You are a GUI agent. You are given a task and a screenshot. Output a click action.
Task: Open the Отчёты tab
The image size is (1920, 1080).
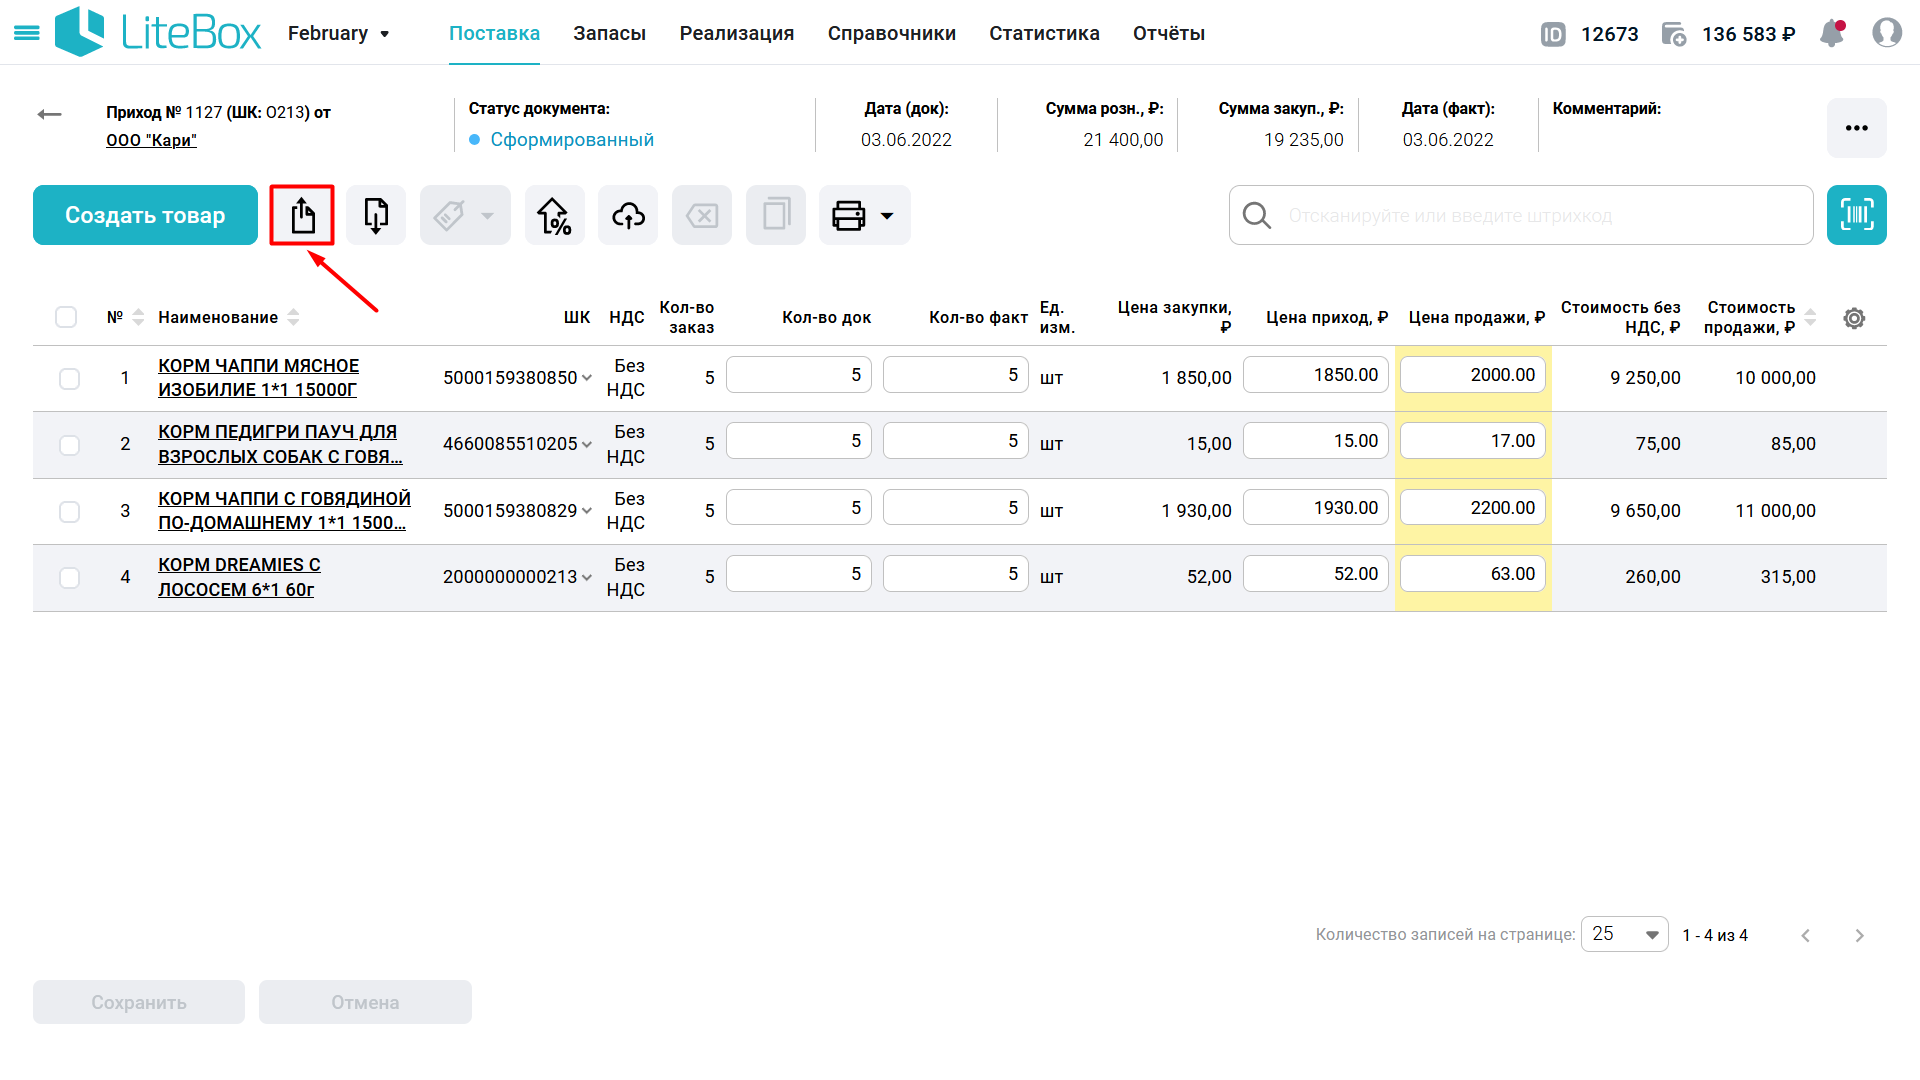point(1169,34)
